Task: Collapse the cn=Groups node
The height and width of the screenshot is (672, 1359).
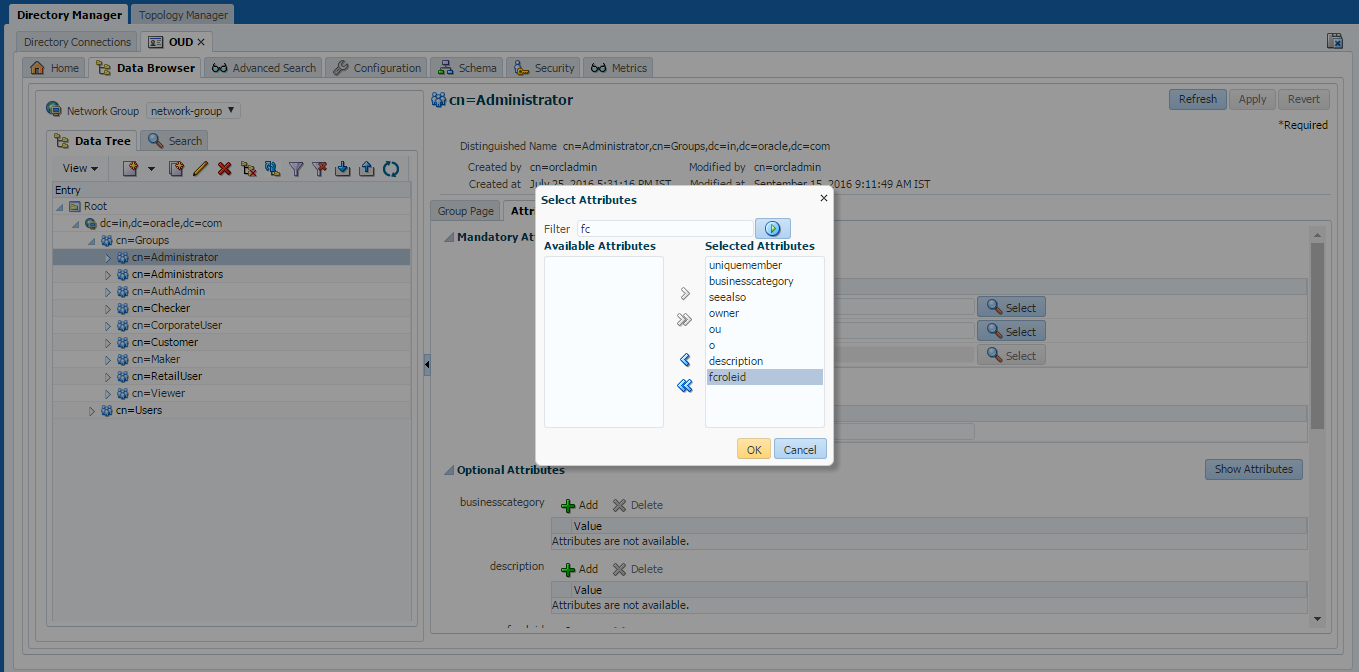Action: 91,241
